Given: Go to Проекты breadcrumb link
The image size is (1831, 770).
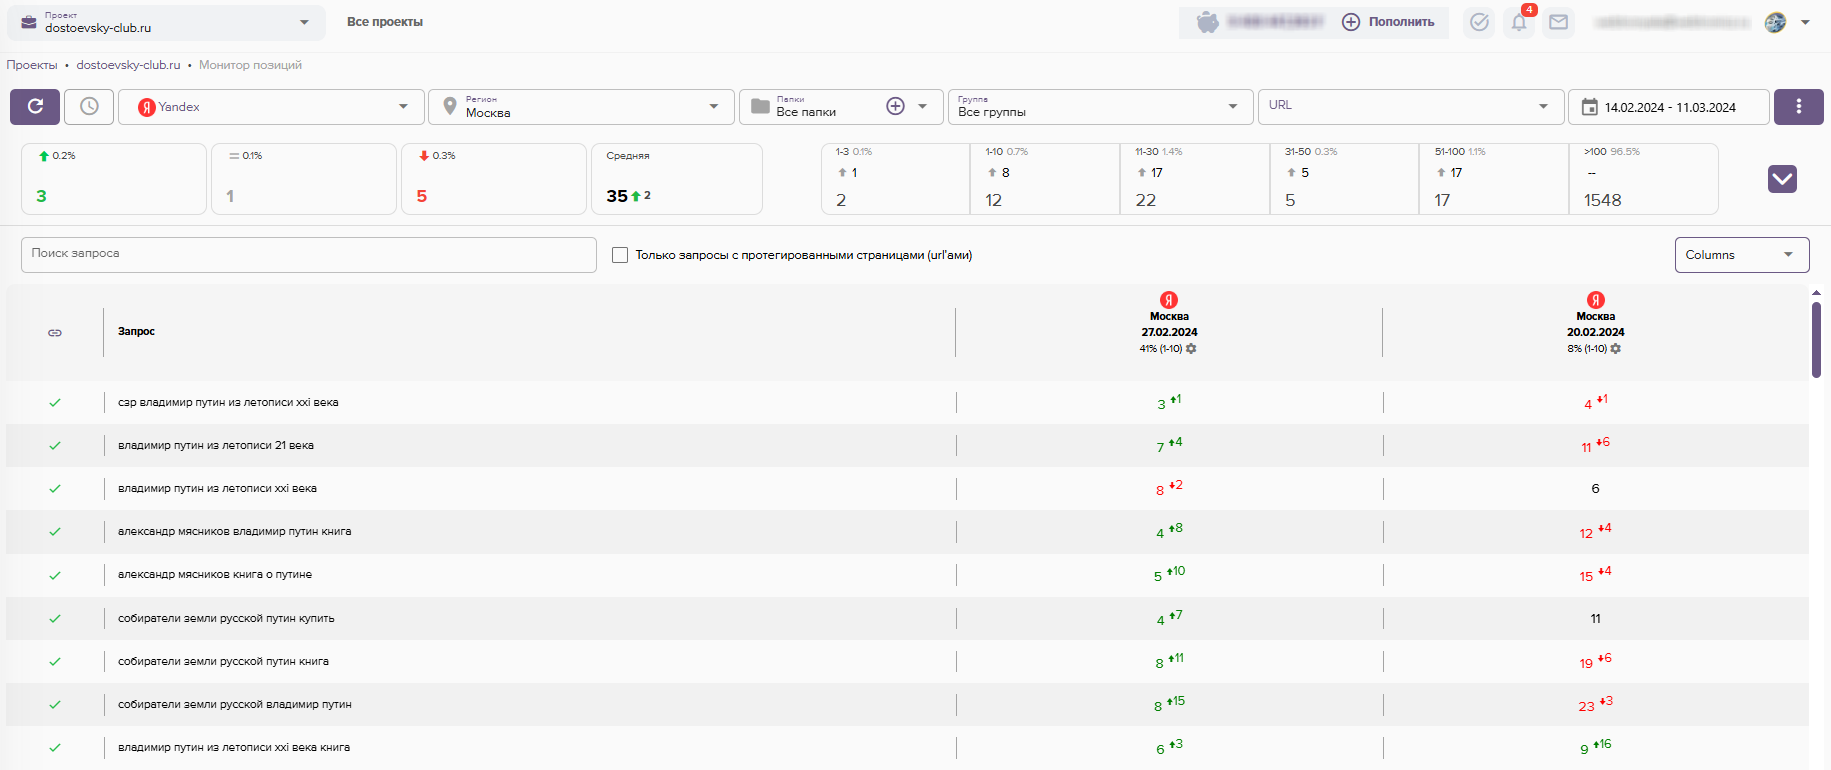Looking at the screenshot, I should [32, 65].
